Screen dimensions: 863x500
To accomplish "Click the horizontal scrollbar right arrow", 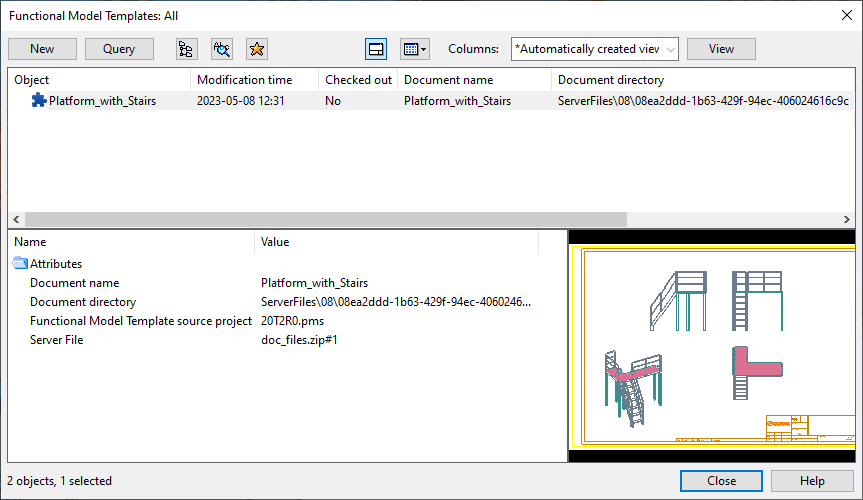I will click(847, 219).
